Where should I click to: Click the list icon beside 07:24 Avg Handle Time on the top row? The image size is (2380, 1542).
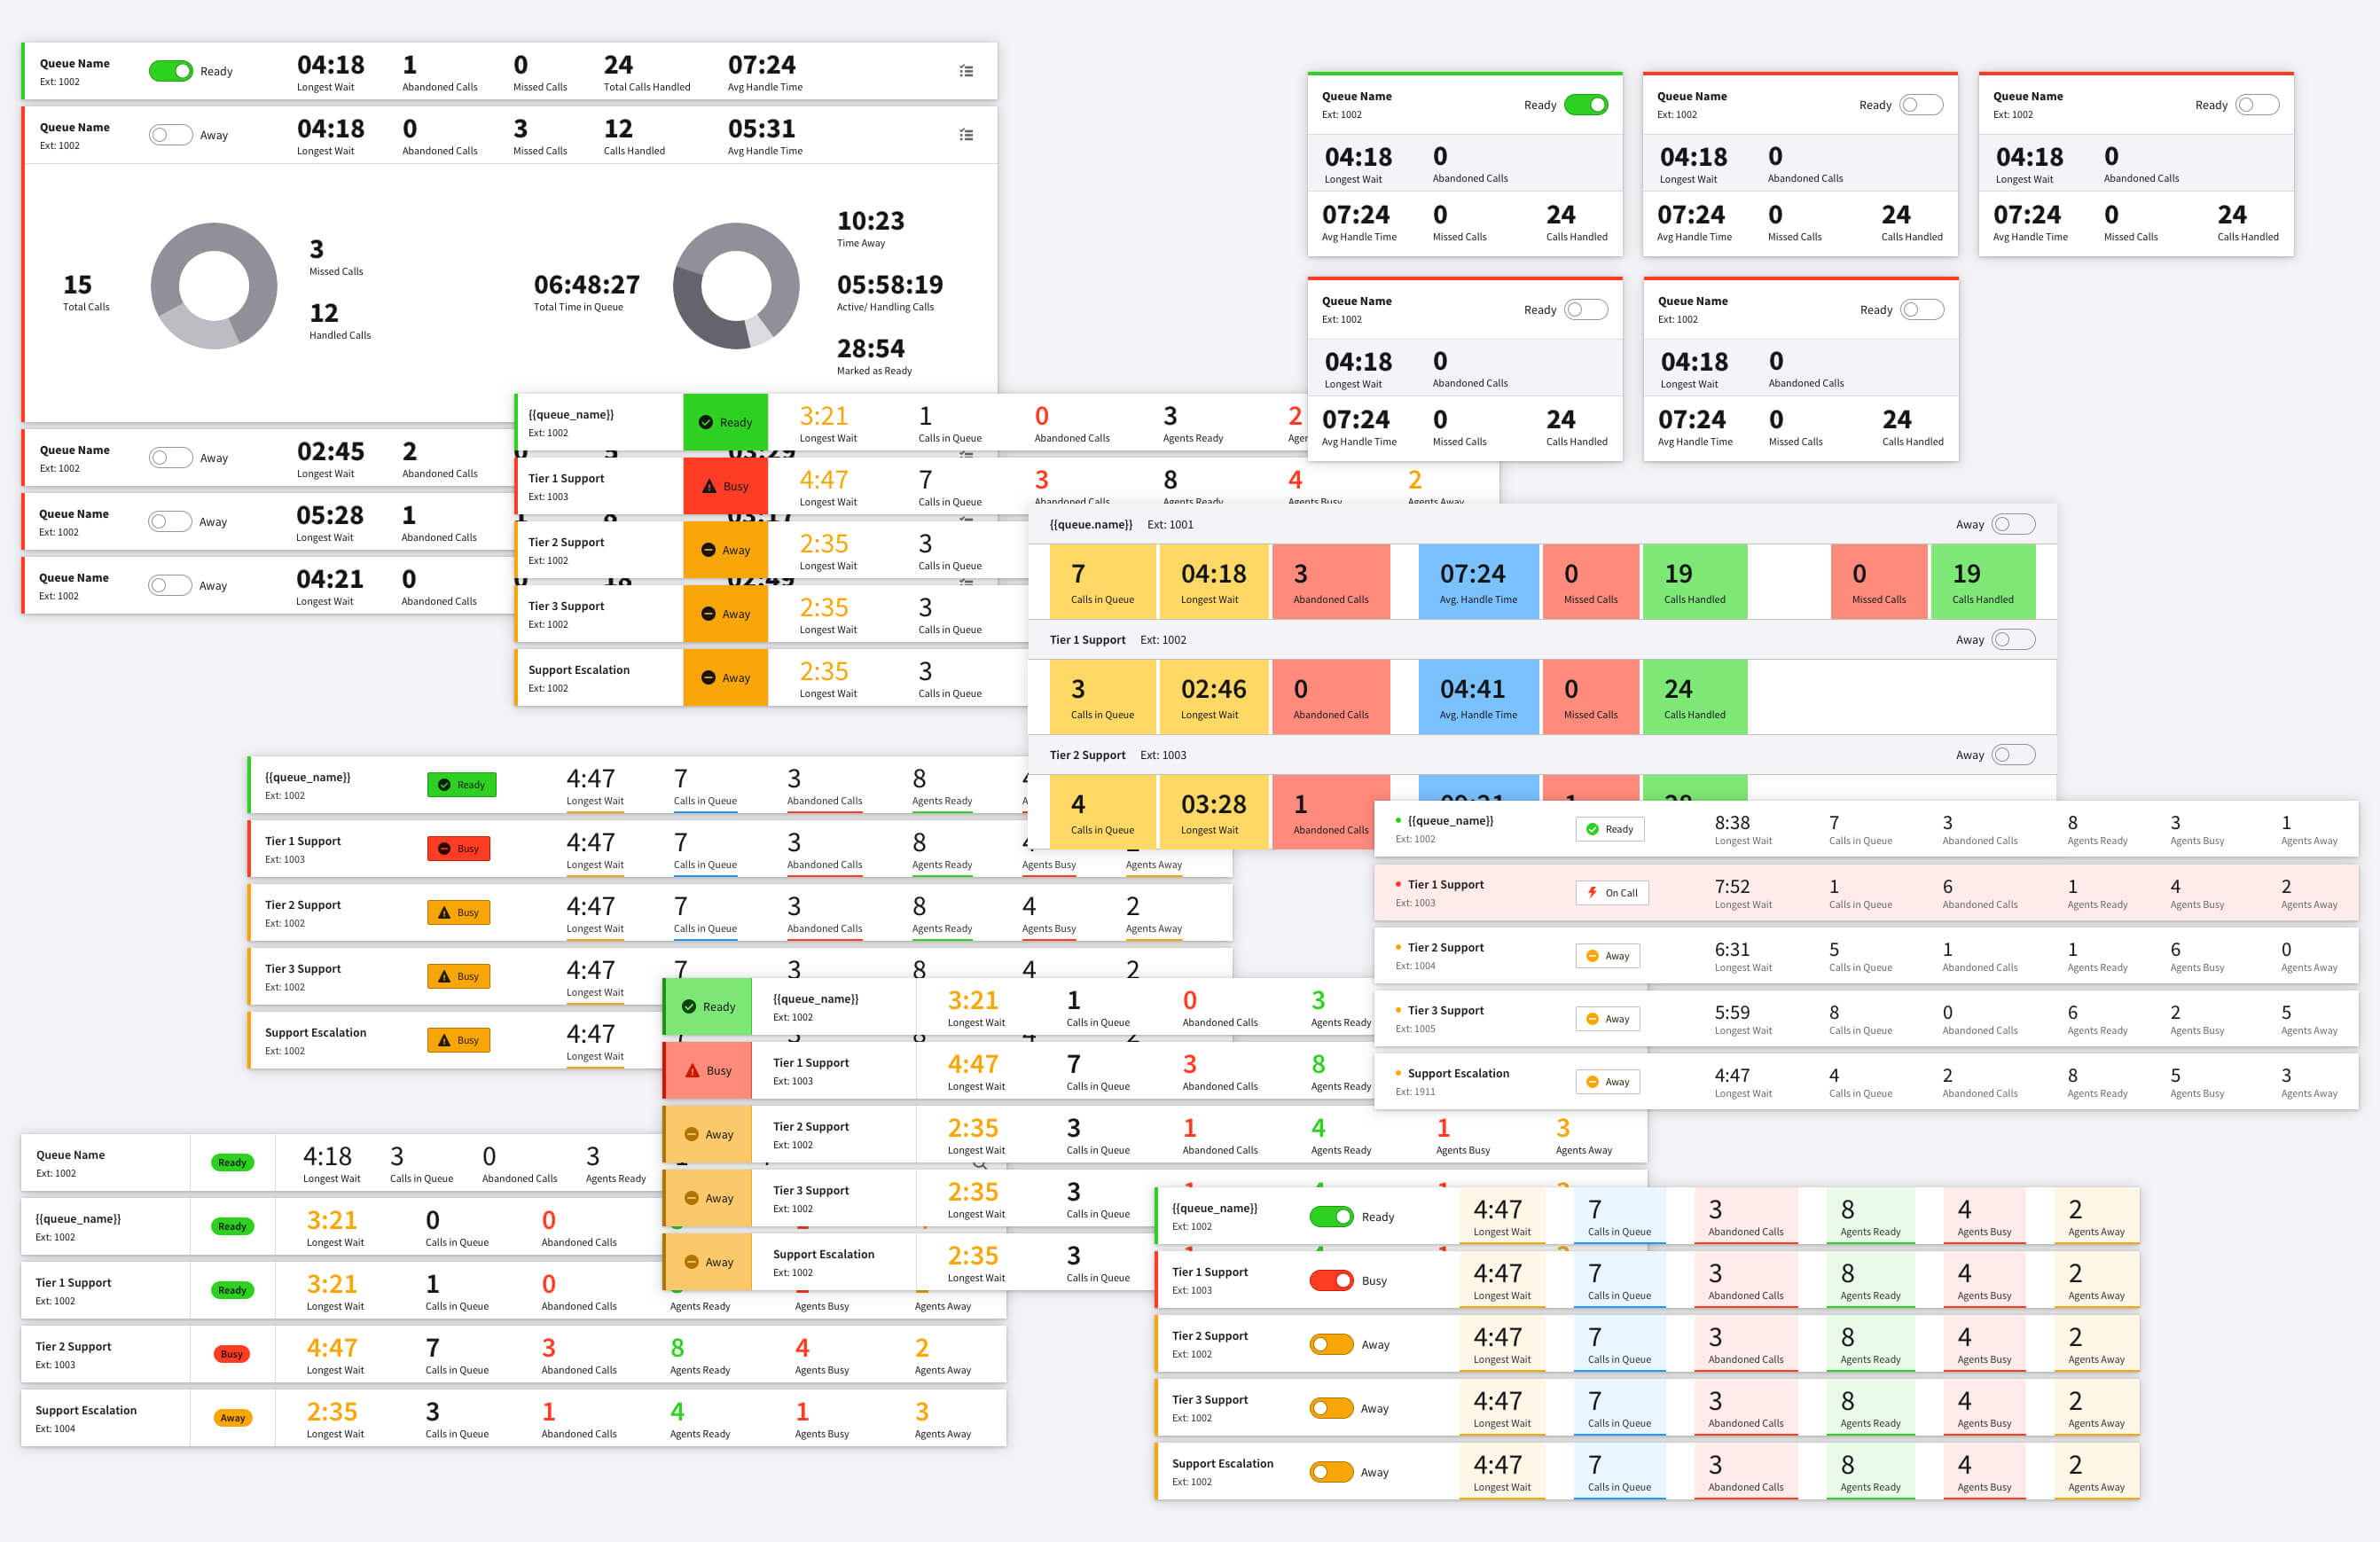coord(966,71)
